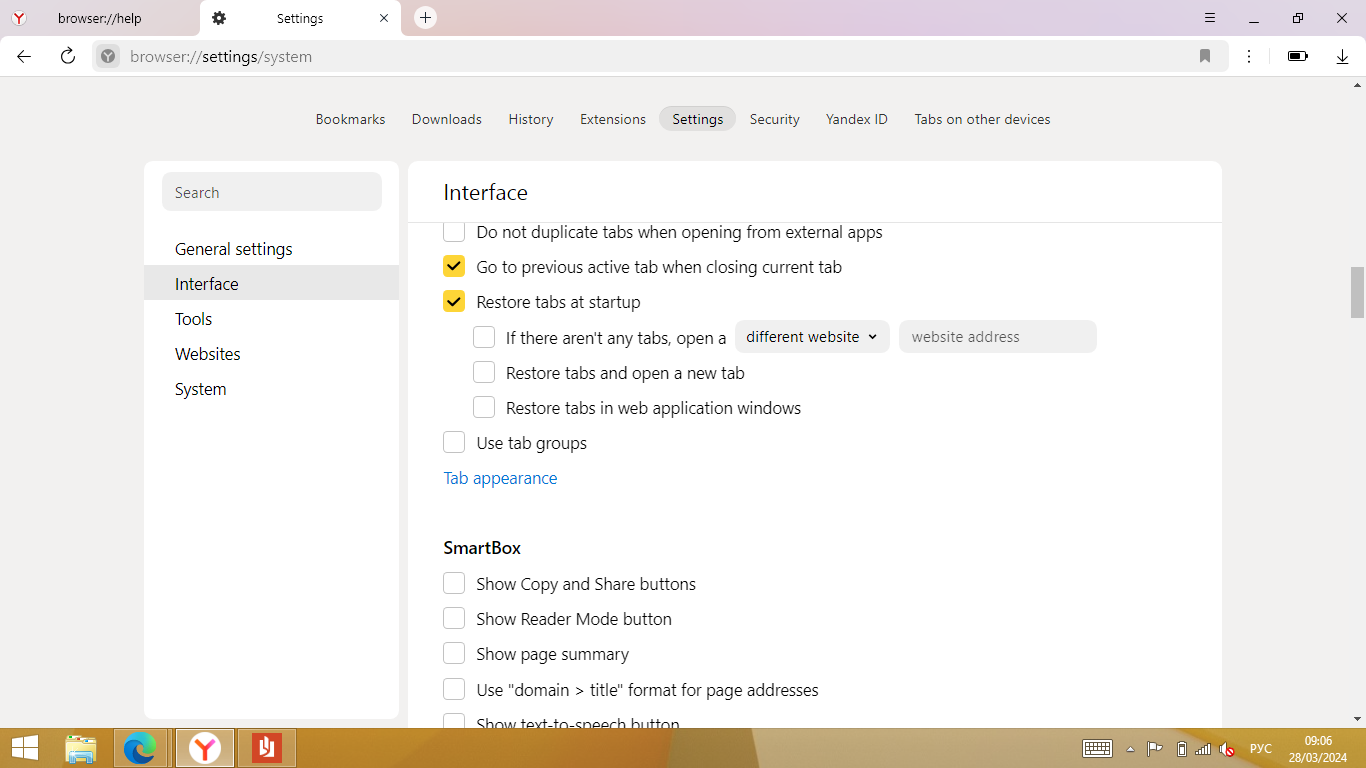Check If there aren't any tabs option

484,337
